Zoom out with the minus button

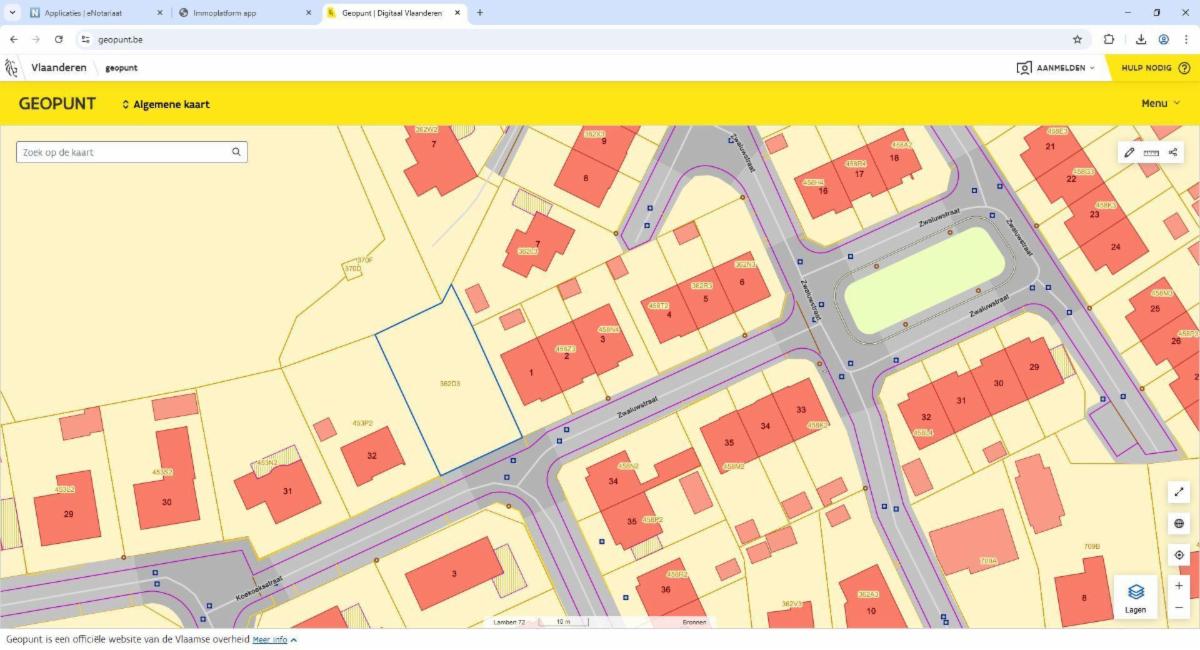[1179, 607]
